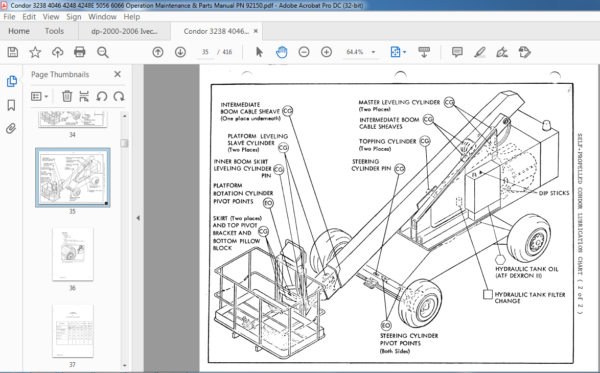Click the 'HYDRAULIC TANK OIL' label
The height and width of the screenshot is (373, 600).
(526, 269)
